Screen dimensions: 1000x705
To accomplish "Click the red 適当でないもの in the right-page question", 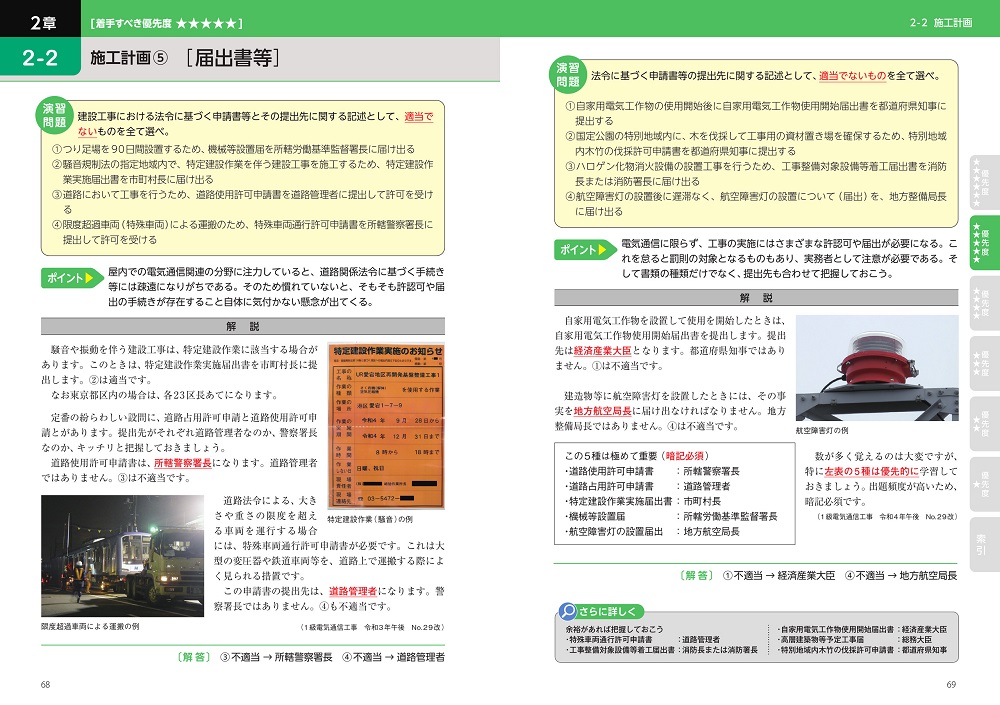I will (853, 75).
